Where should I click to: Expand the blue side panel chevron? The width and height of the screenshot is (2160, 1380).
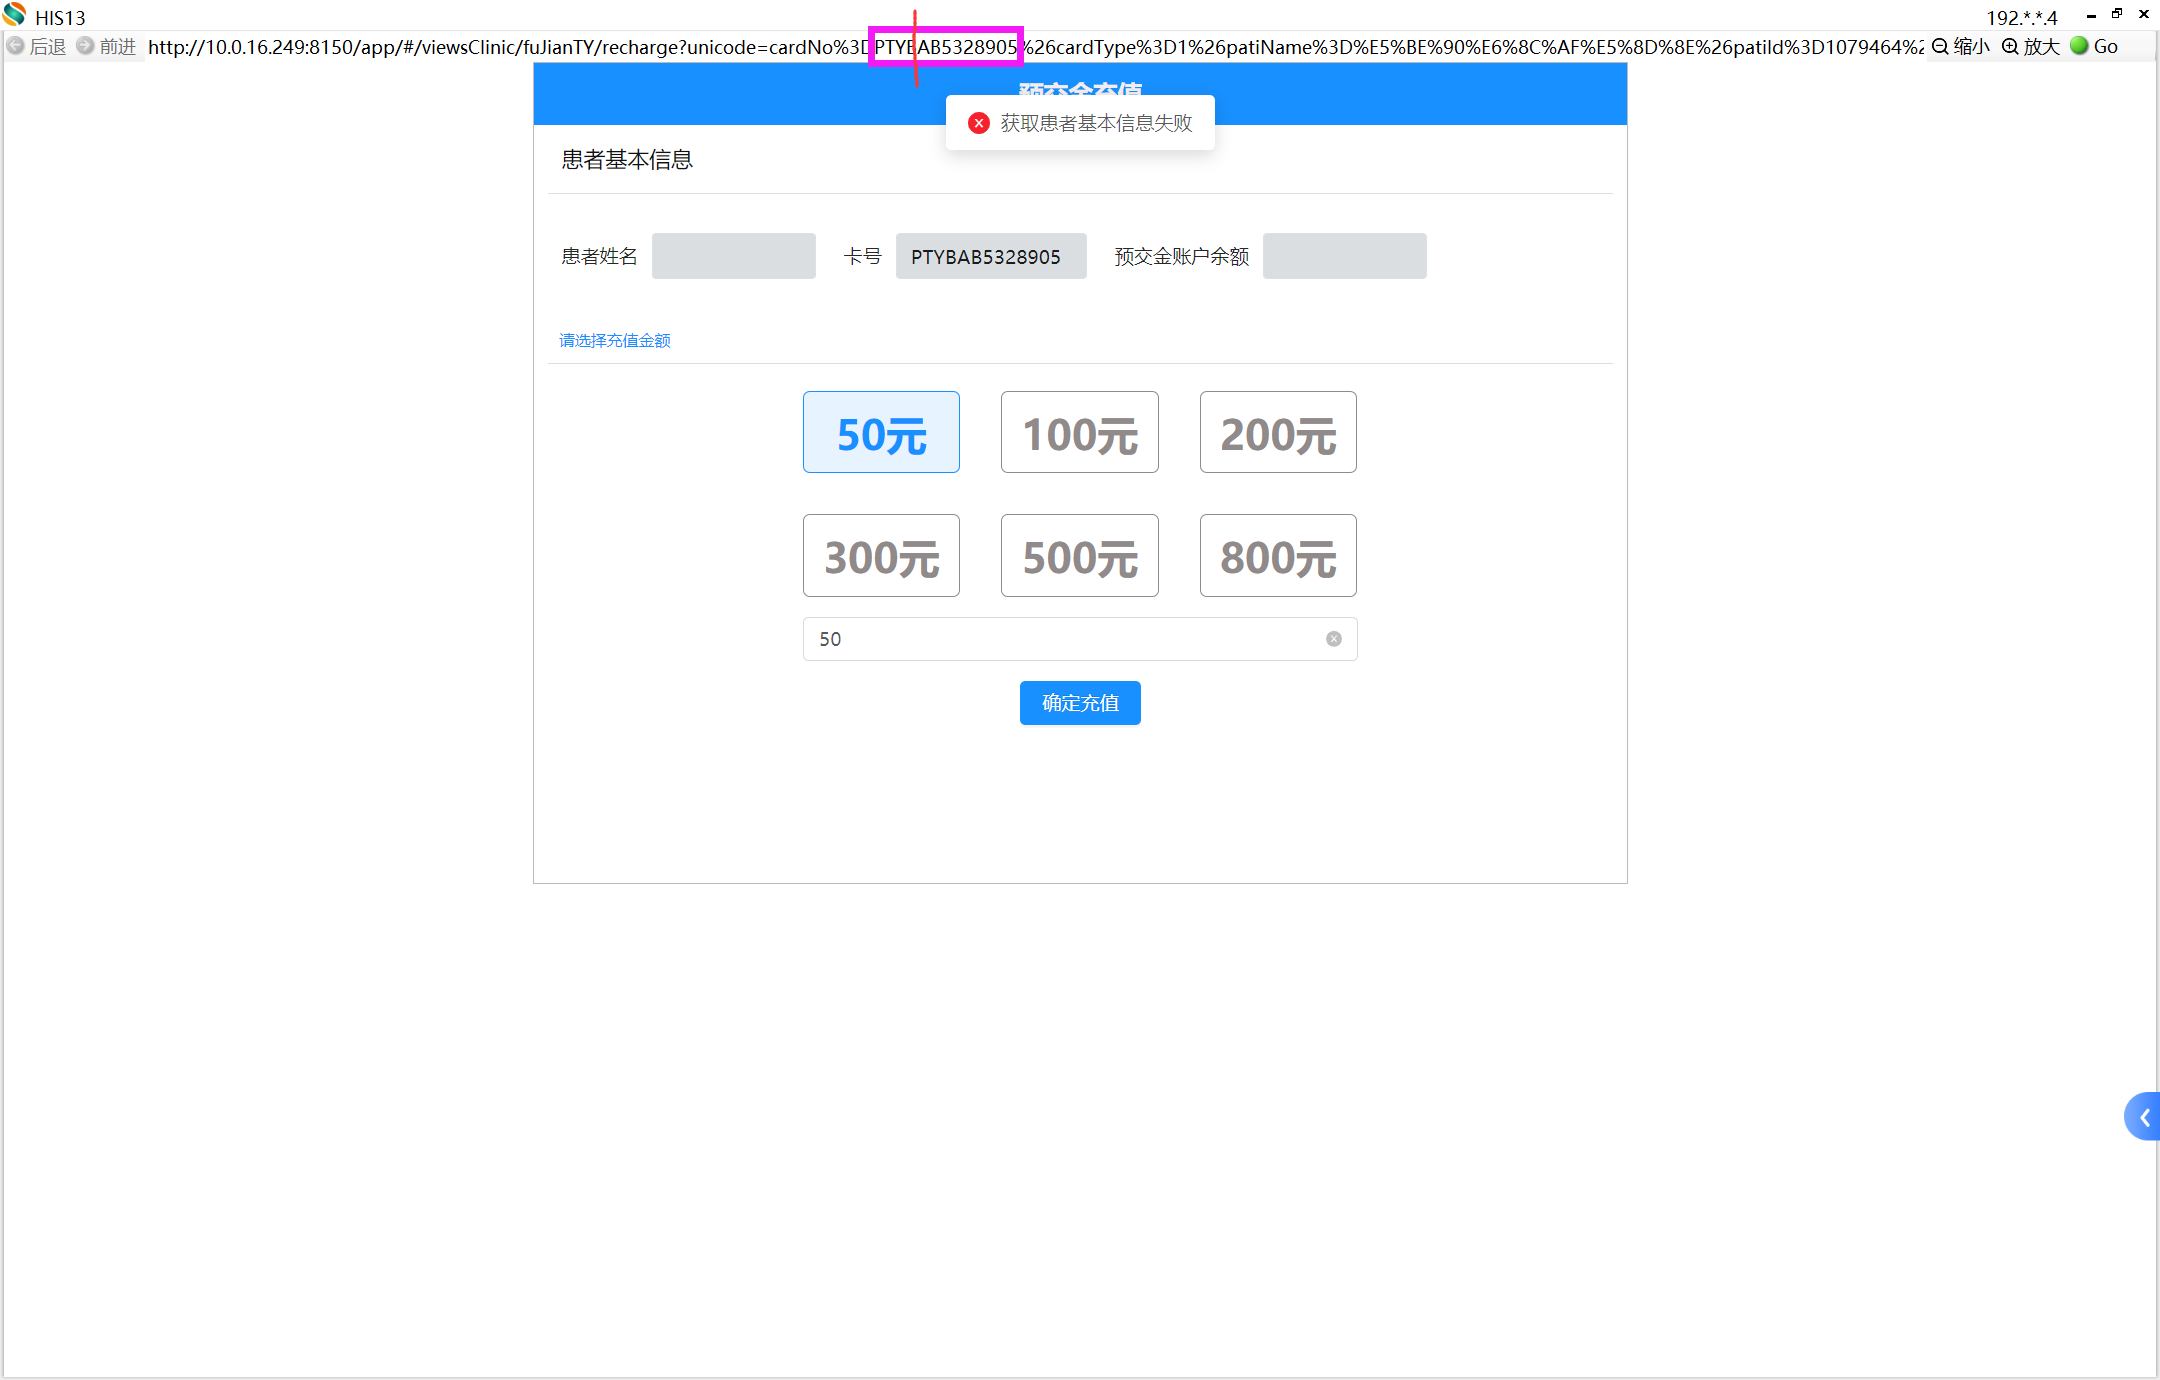pyautogui.click(x=2144, y=1117)
